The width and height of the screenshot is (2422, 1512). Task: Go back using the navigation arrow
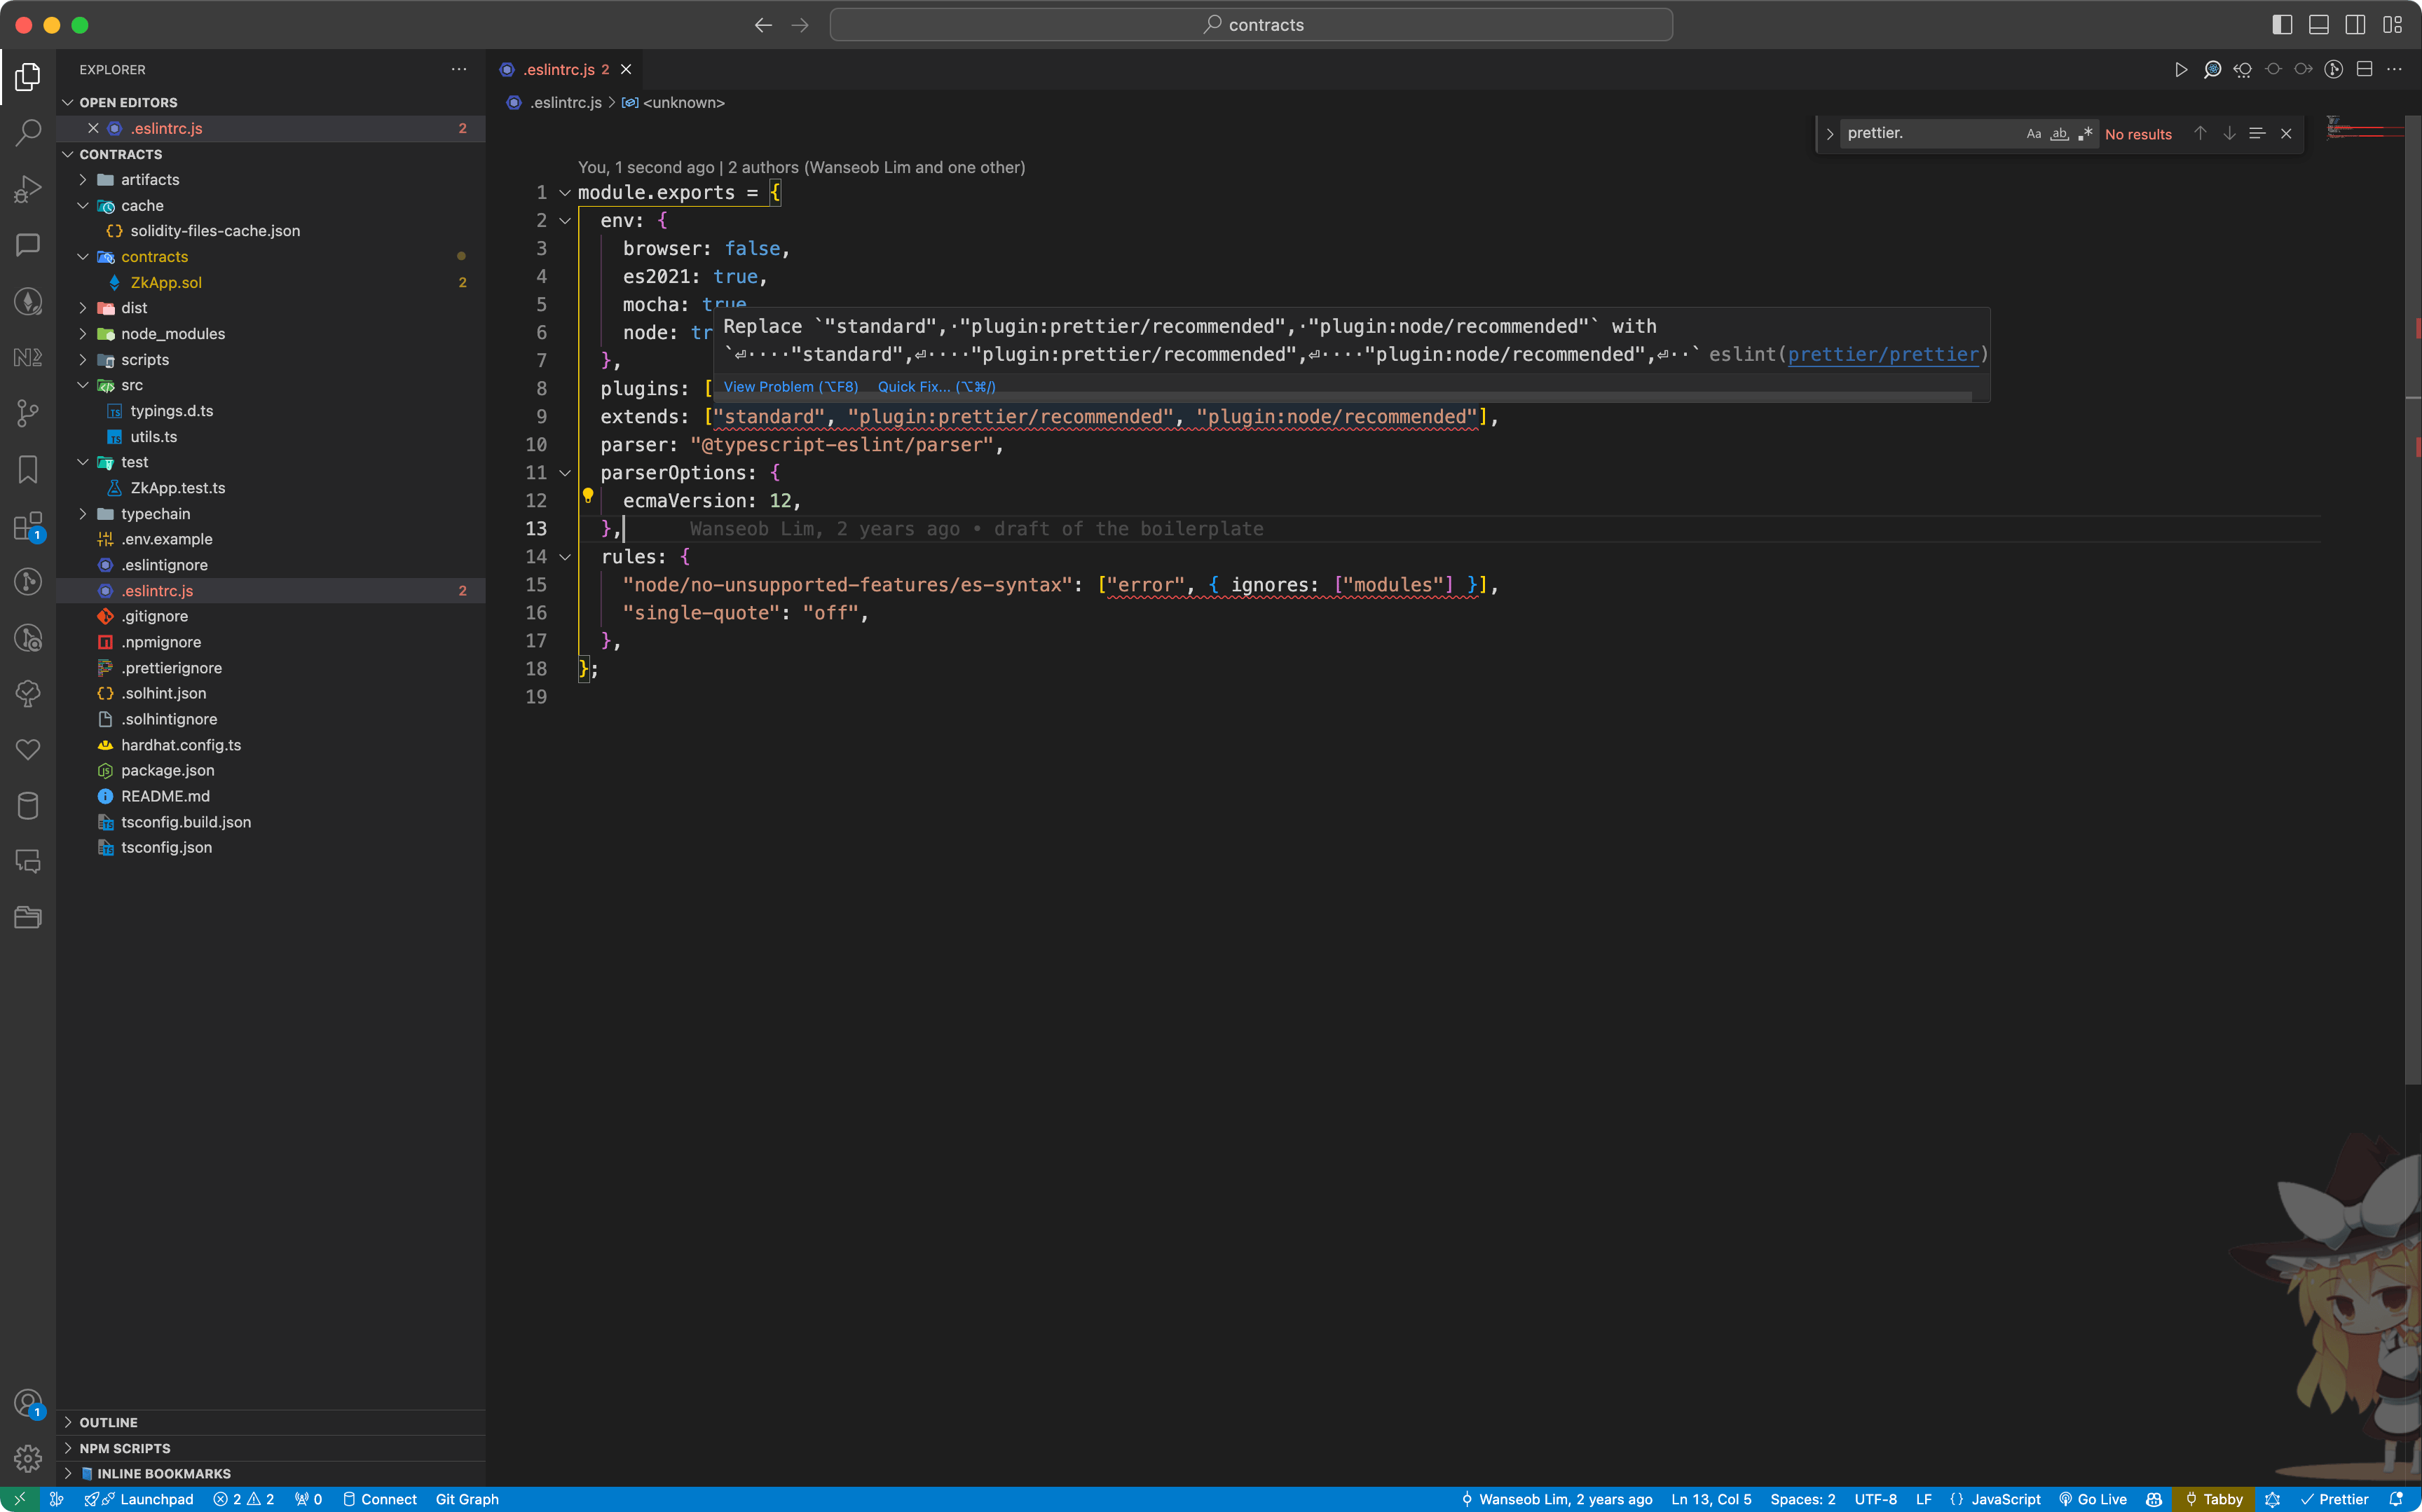763,25
